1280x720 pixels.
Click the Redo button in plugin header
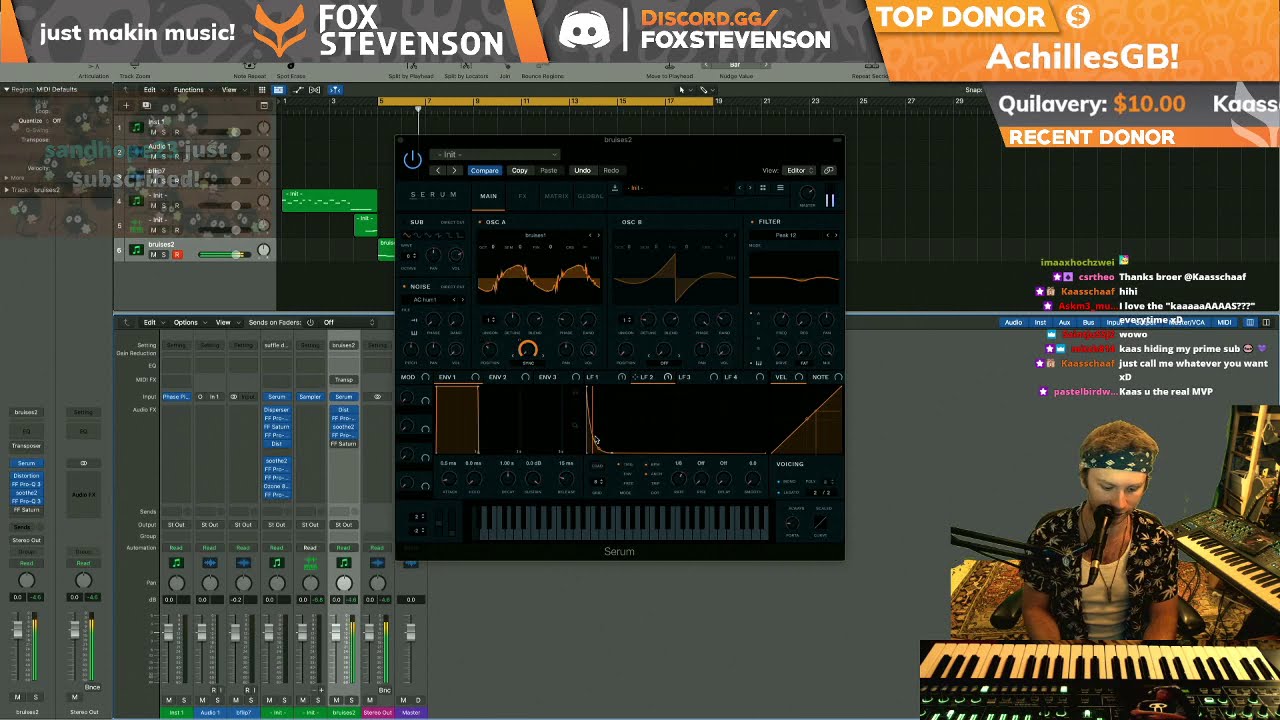(611, 170)
